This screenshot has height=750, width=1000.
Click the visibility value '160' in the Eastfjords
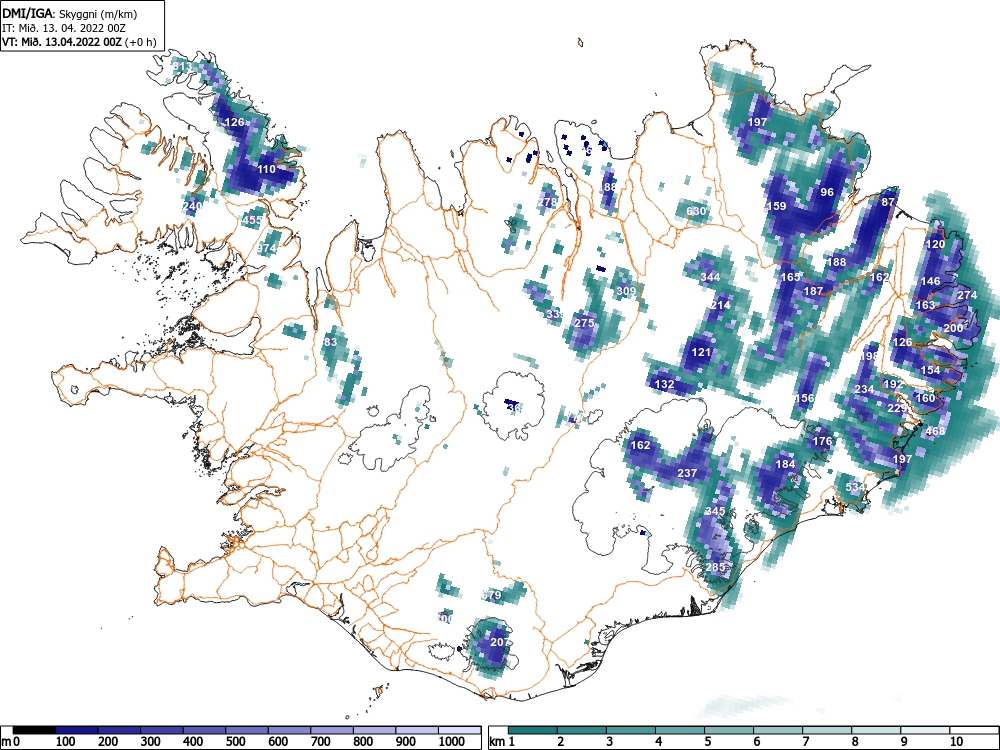[x=925, y=398]
